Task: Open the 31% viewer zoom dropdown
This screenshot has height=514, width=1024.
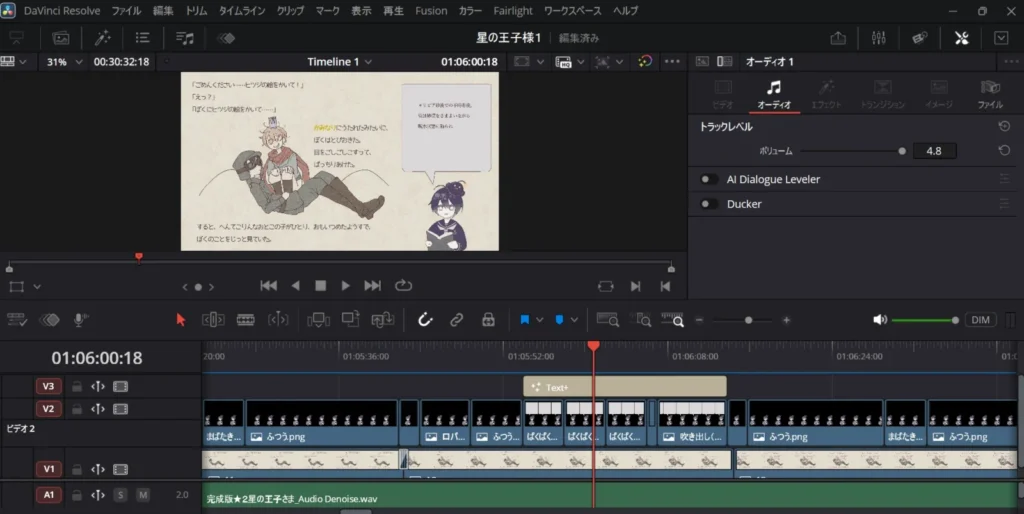Action: (65, 61)
